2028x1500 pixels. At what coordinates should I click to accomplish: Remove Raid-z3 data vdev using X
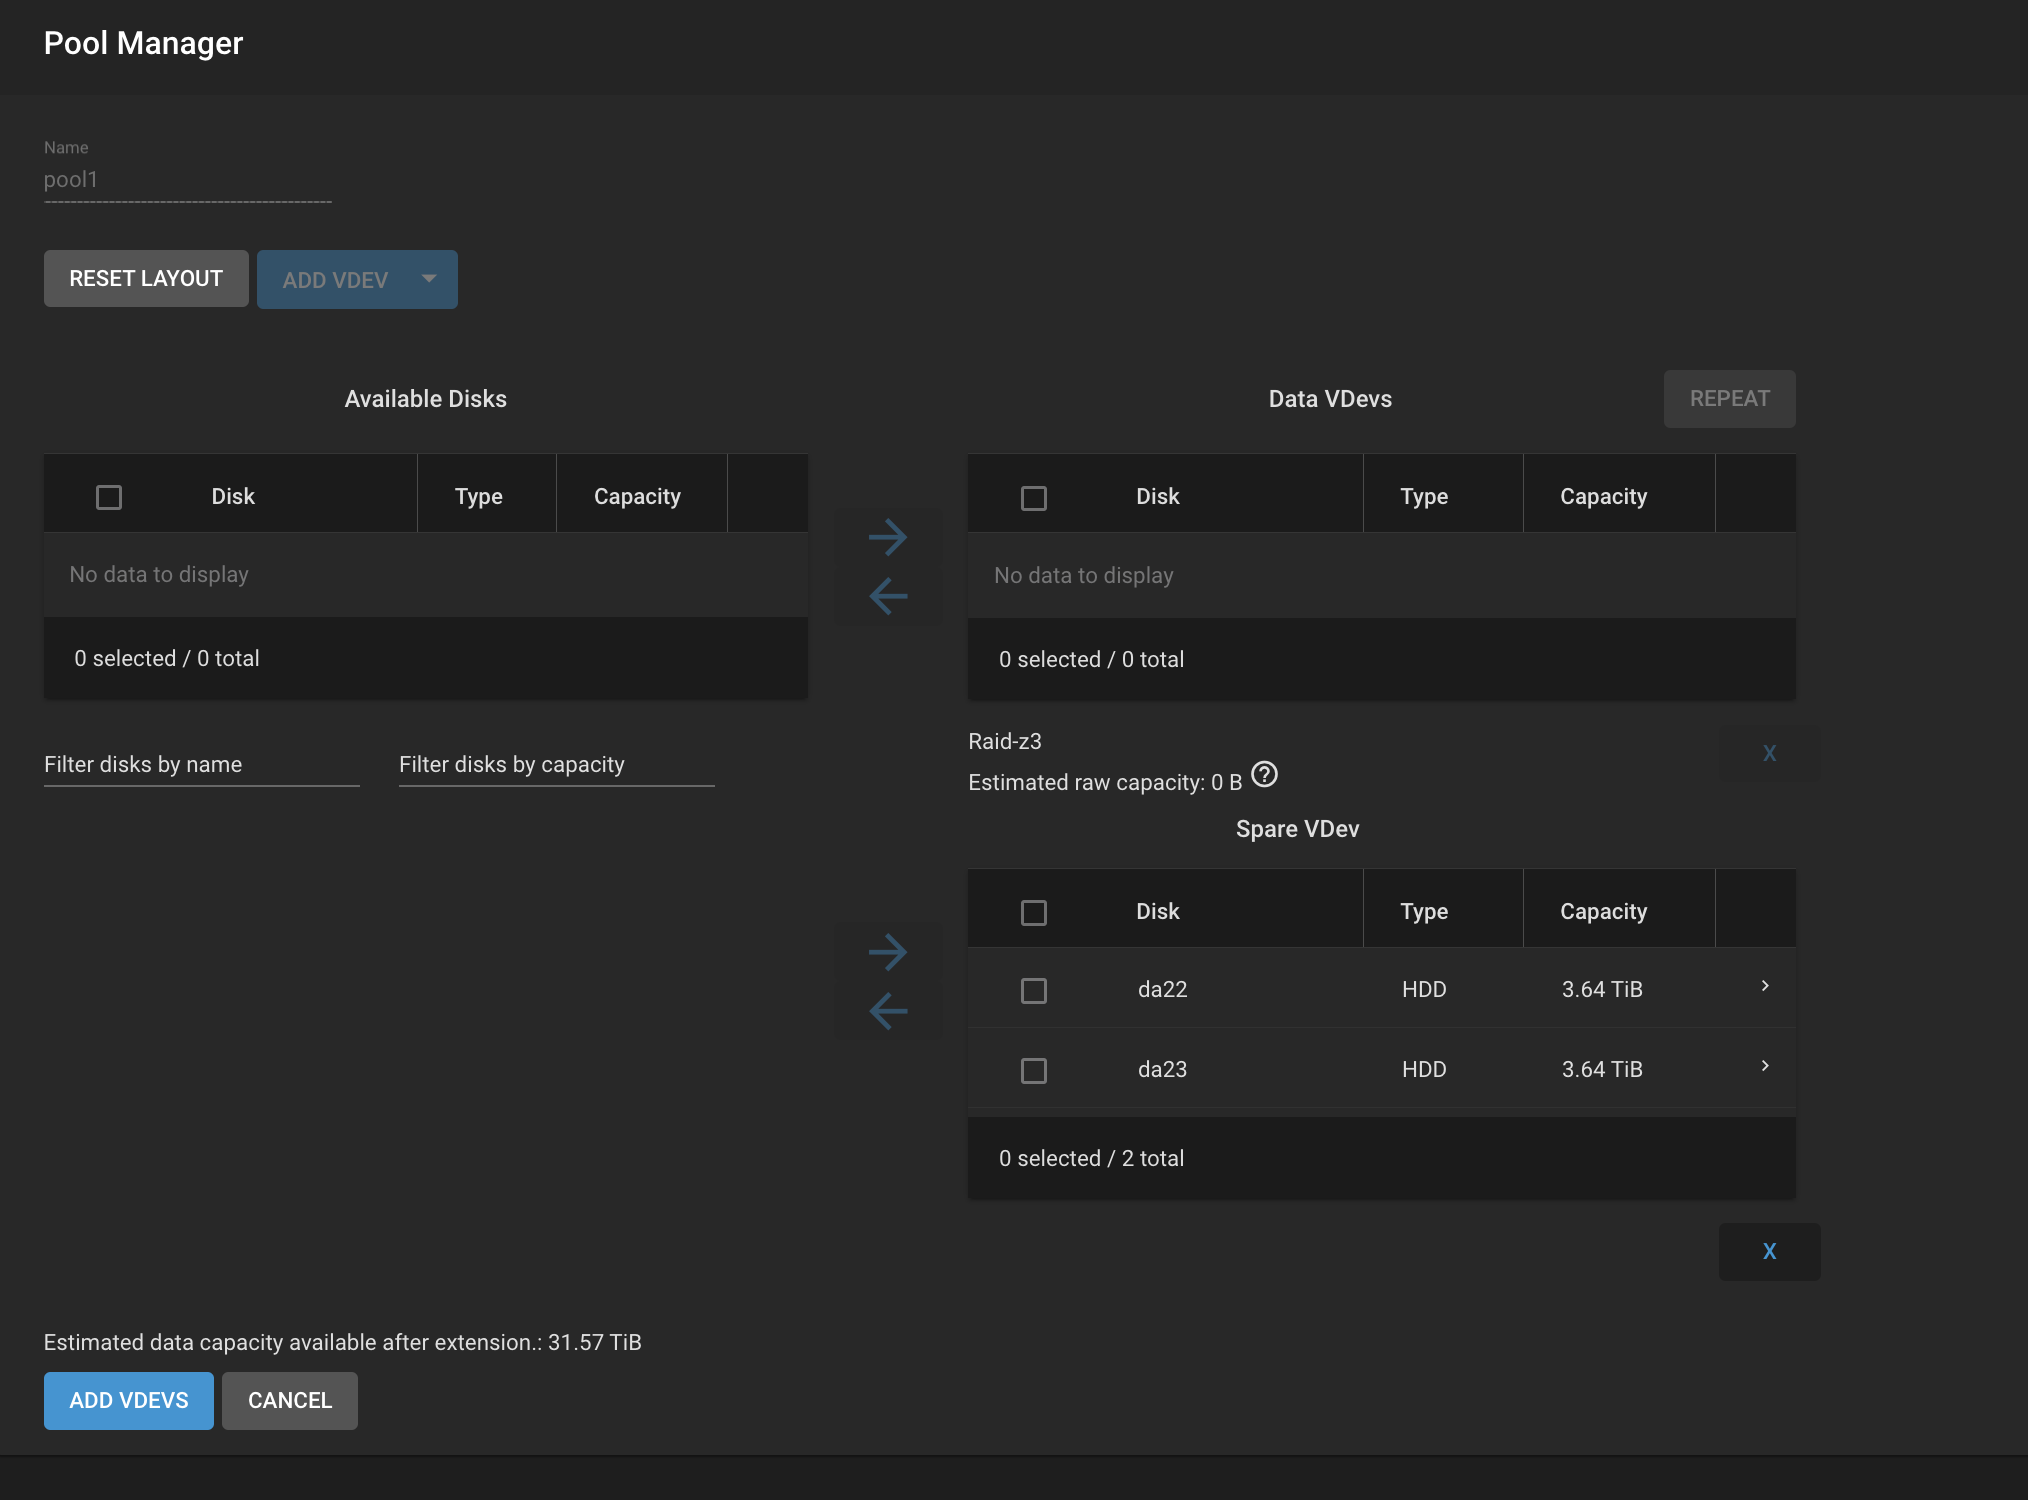1769,753
